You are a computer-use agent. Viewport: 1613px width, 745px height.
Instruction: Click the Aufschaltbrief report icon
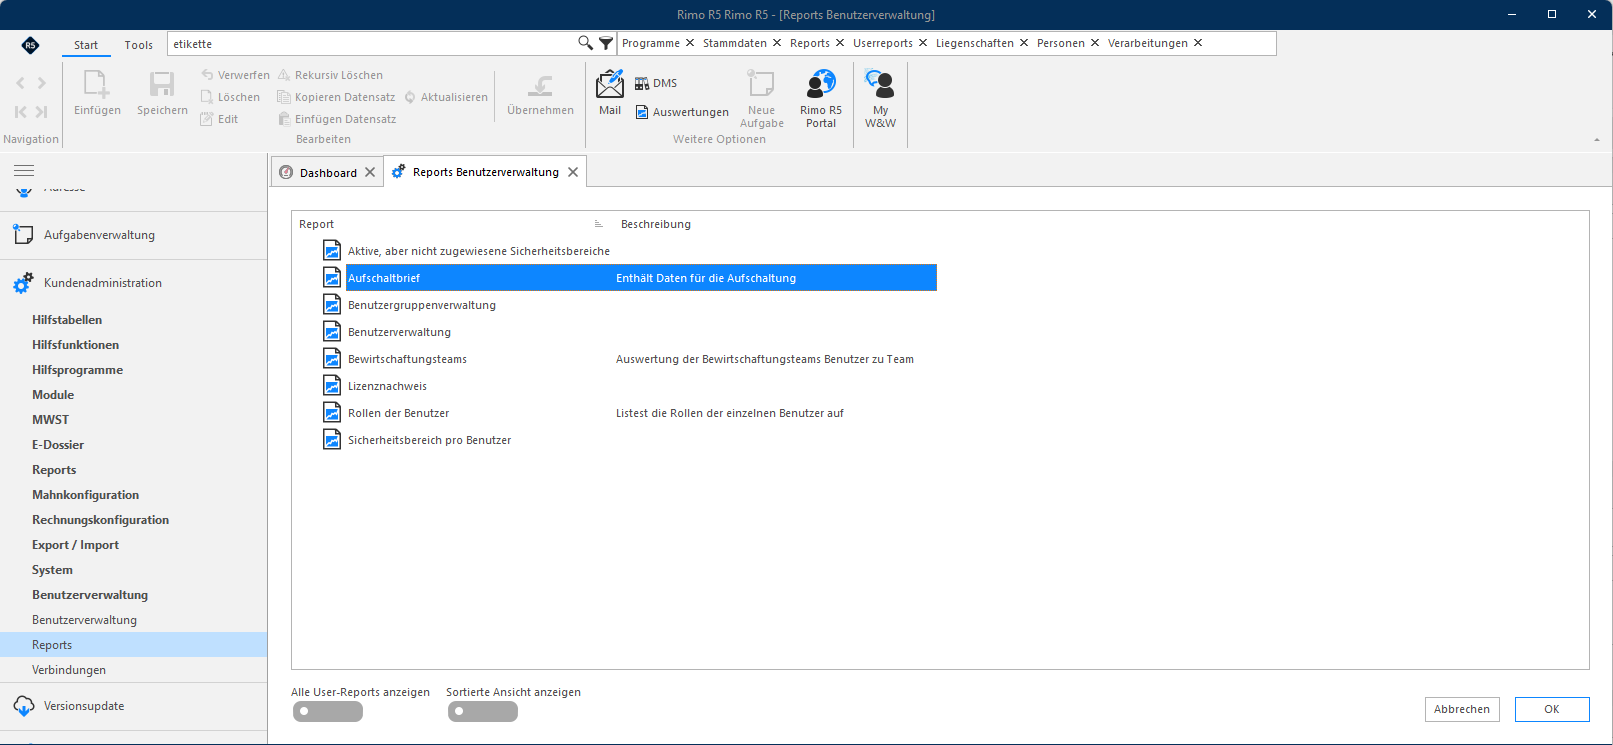click(332, 277)
